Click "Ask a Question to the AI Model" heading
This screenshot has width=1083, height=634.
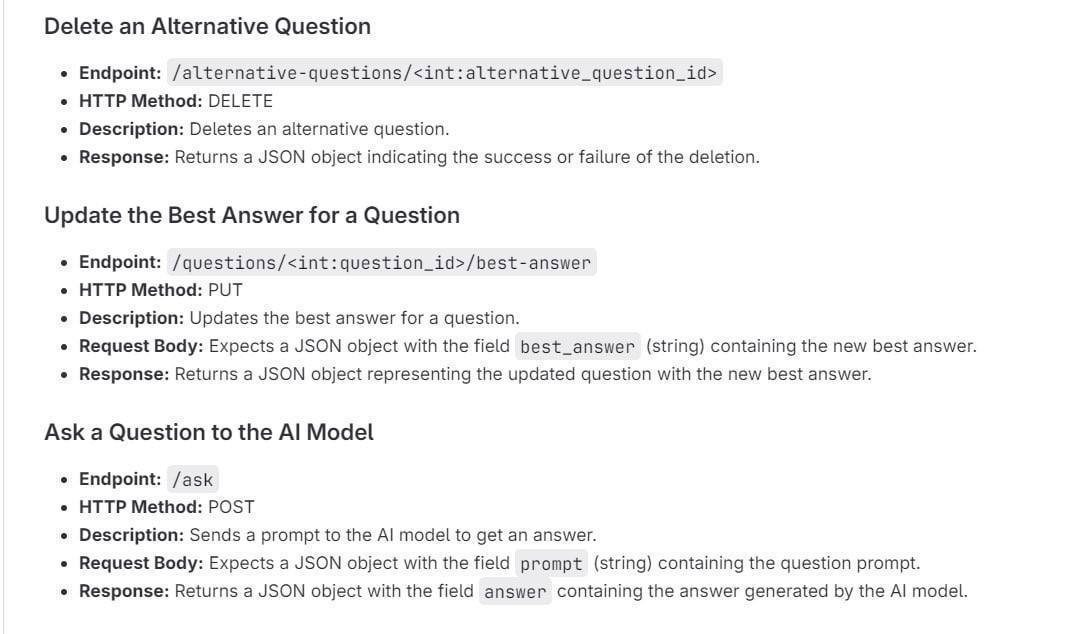tap(209, 433)
